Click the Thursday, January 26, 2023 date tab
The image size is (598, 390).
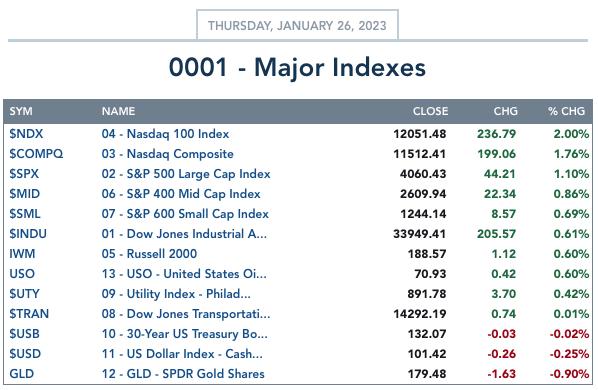[x=297, y=25]
